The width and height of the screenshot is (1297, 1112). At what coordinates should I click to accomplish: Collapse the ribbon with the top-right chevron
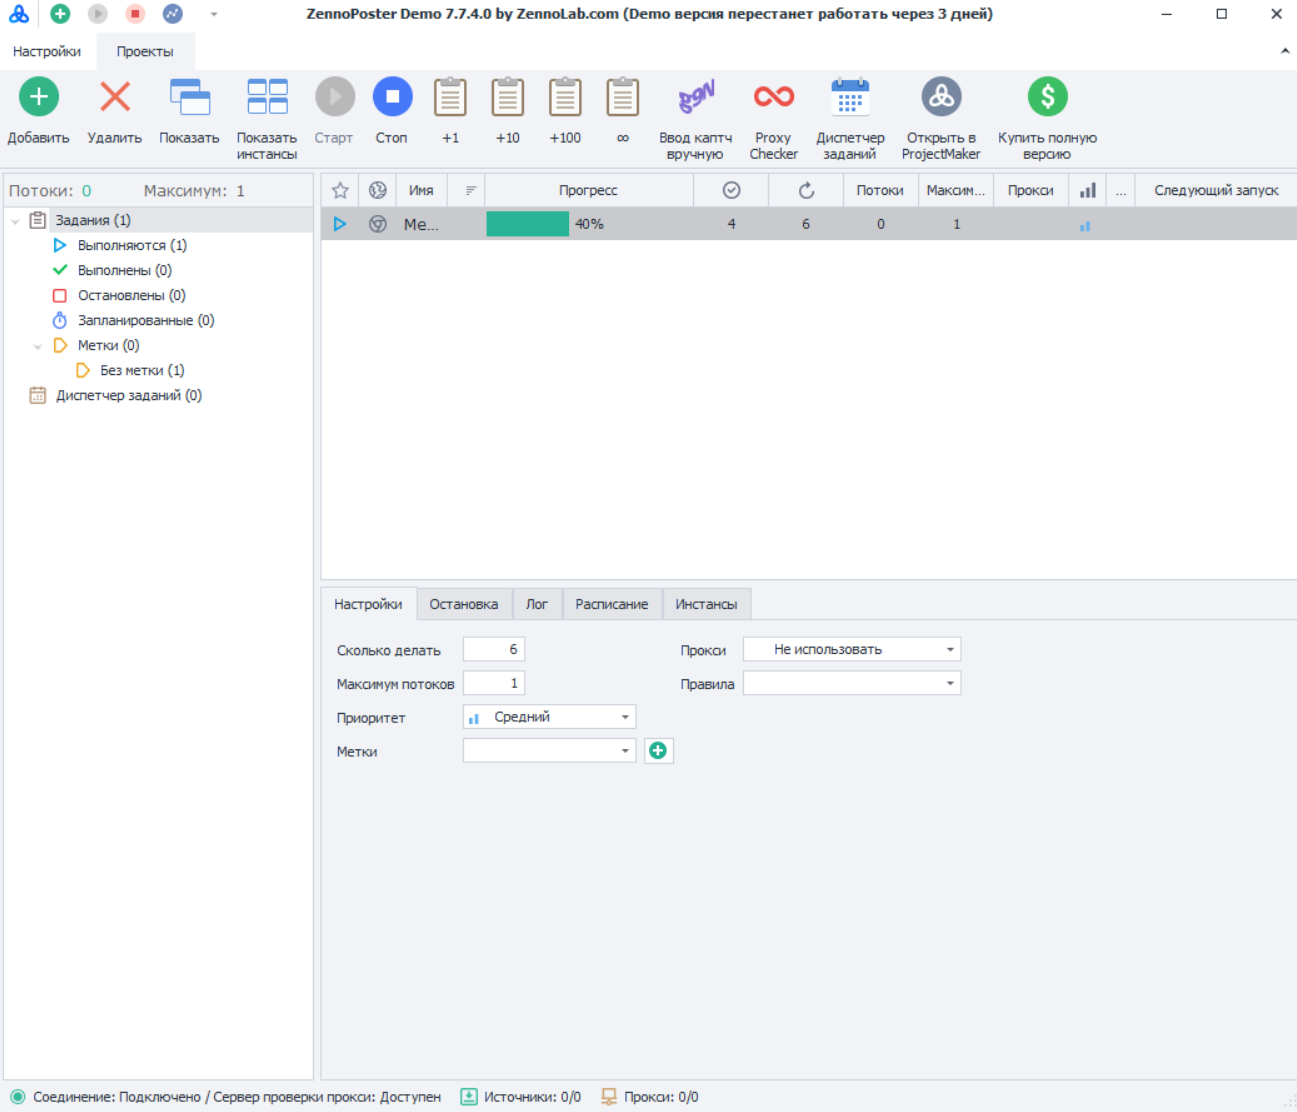click(1285, 51)
